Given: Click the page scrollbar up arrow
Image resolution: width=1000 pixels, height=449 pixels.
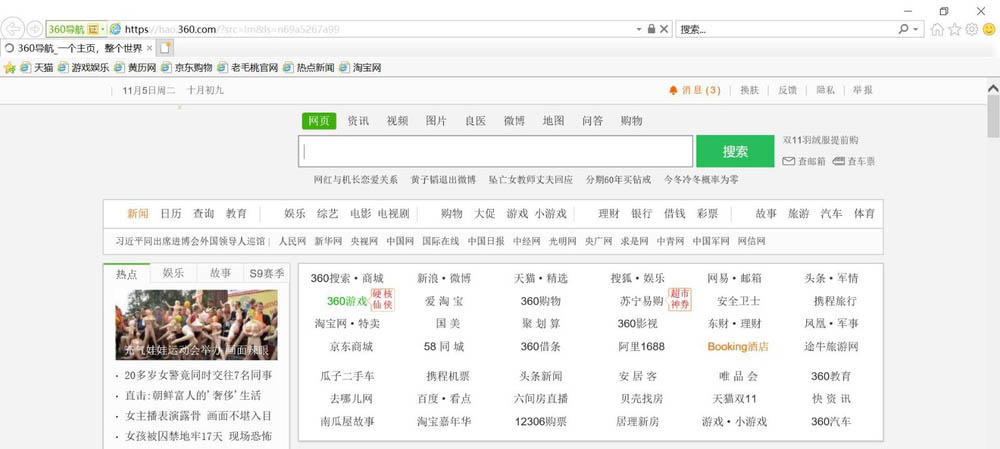Looking at the screenshot, I should pos(993,89).
